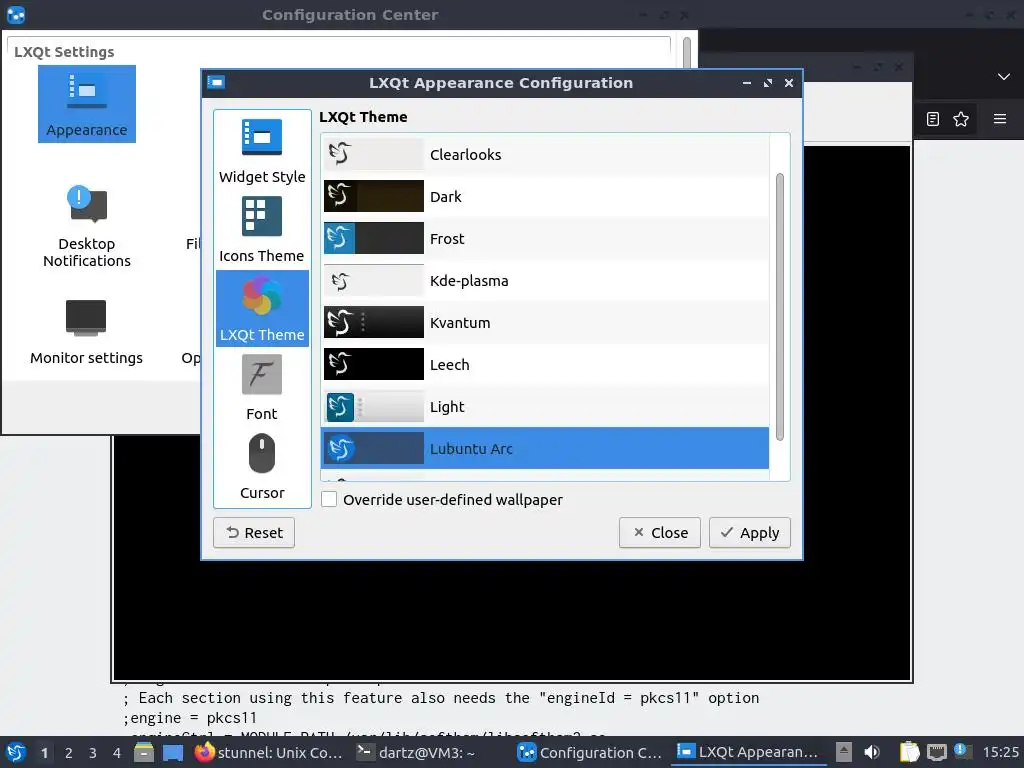The height and width of the screenshot is (768, 1024).
Task: Switch to LXQt Appearance taskbar entry
Action: 748,752
